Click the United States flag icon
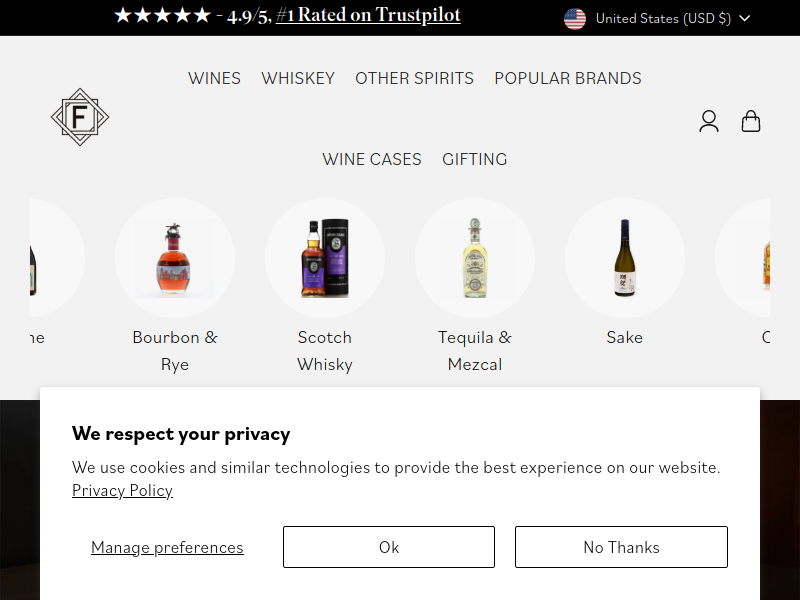 click(x=575, y=18)
